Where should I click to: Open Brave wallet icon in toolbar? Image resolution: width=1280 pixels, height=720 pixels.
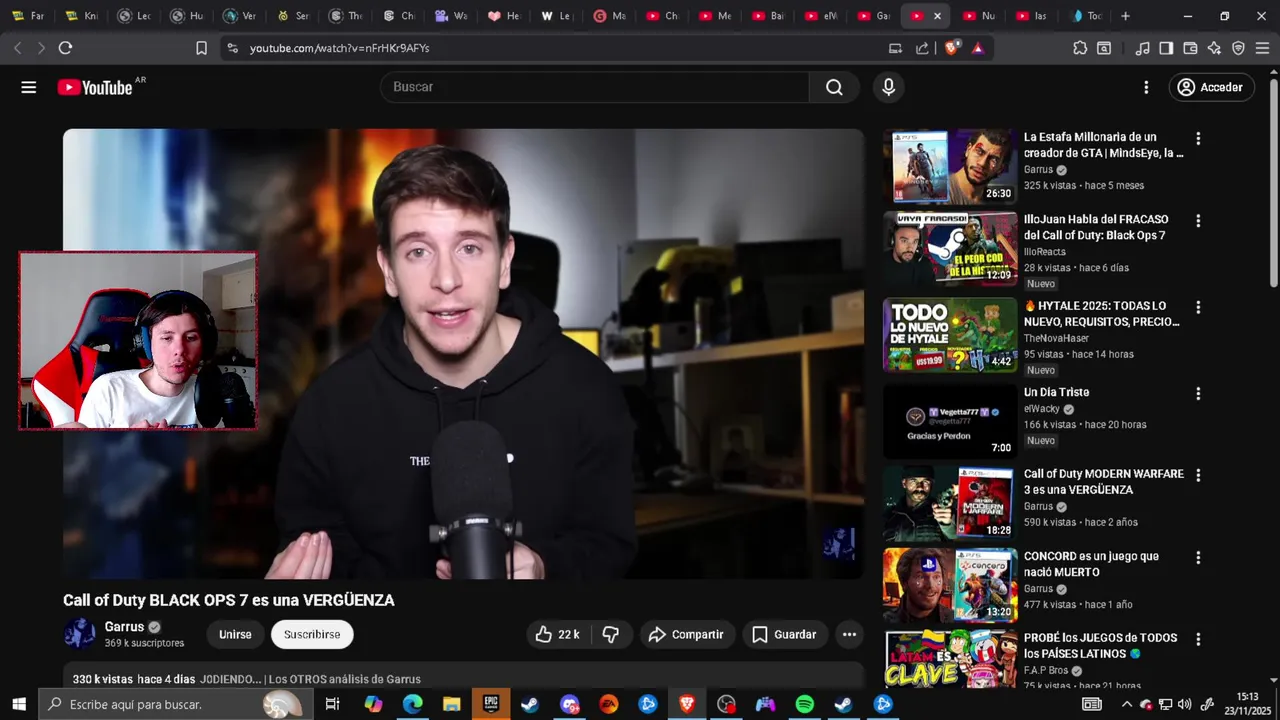pyautogui.click(x=1190, y=47)
